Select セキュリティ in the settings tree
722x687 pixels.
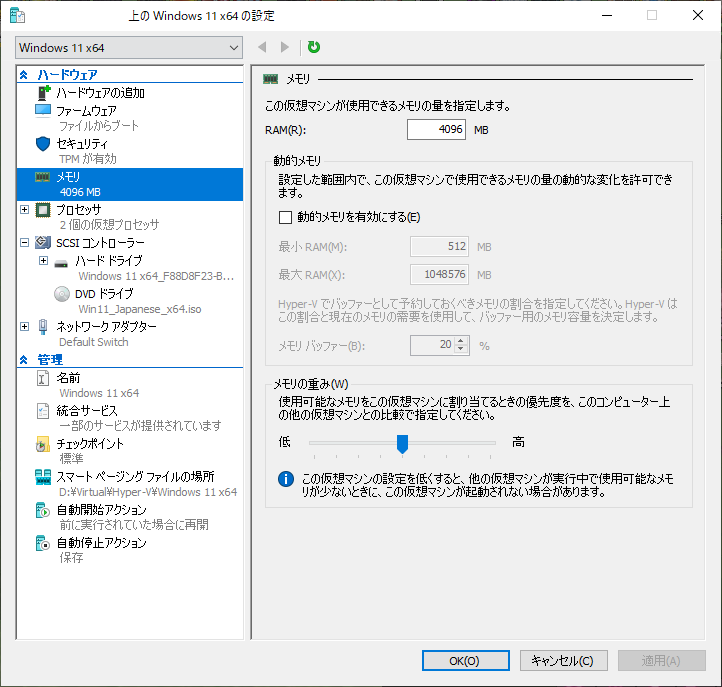(82, 144)
